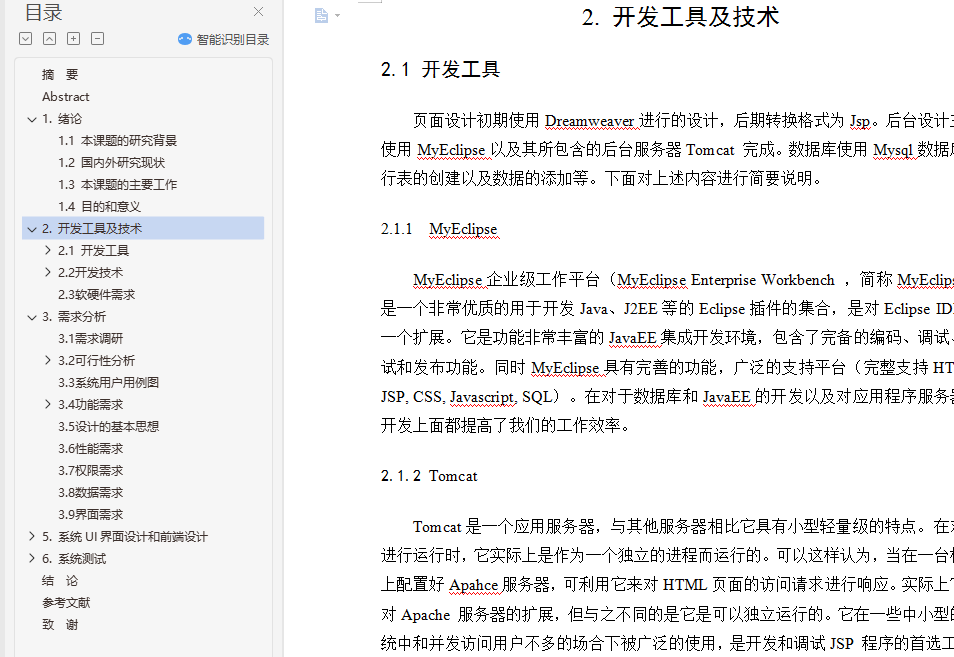Viewport: 954px width, 657px height.
Task: Collapse the 3. 需求分析 section
Action: (x=32, y=317)
